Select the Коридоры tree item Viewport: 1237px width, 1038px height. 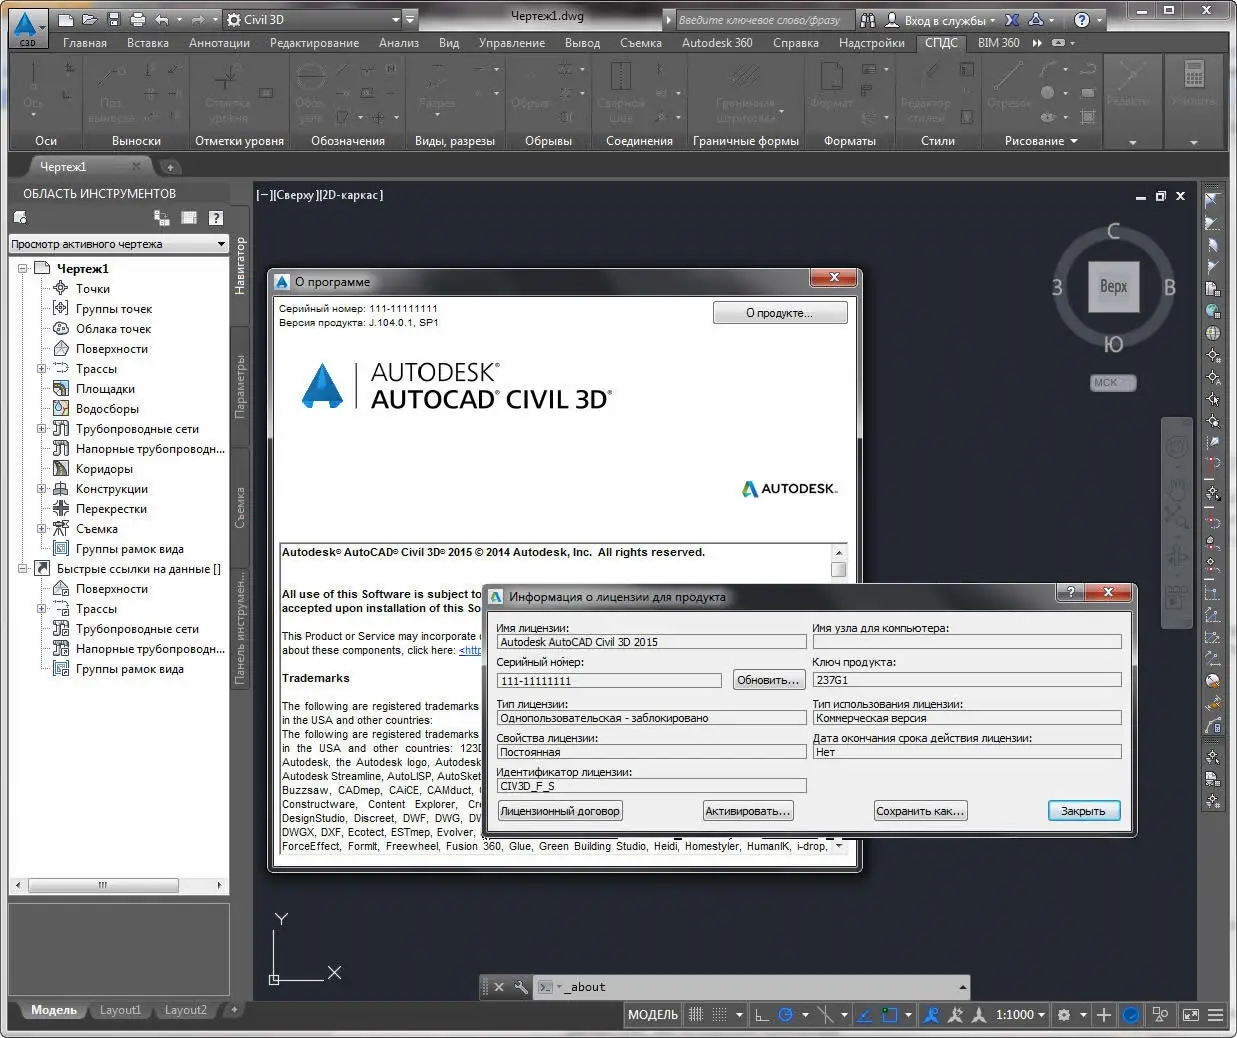click(x=104, y=469)
